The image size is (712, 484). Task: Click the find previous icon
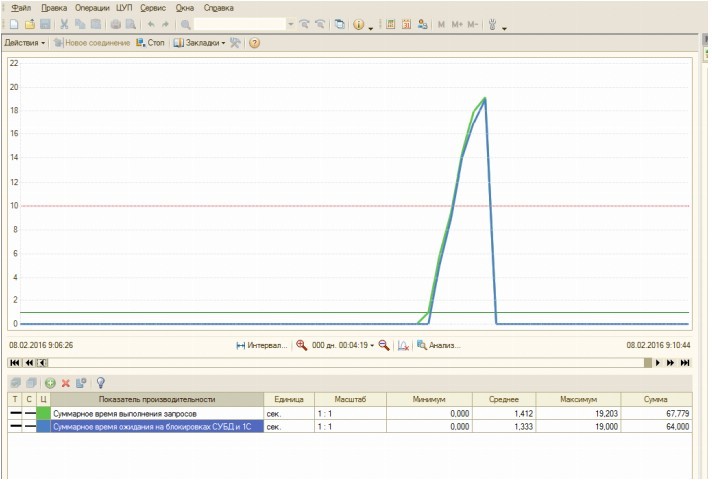coord(320,25)
